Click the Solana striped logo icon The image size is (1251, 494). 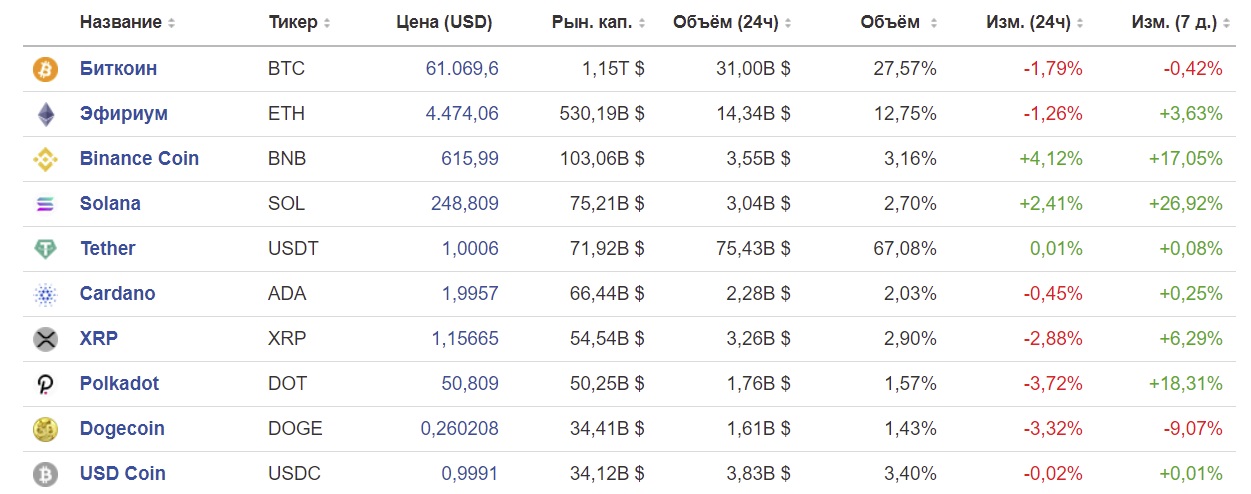(x=46, y=204)
